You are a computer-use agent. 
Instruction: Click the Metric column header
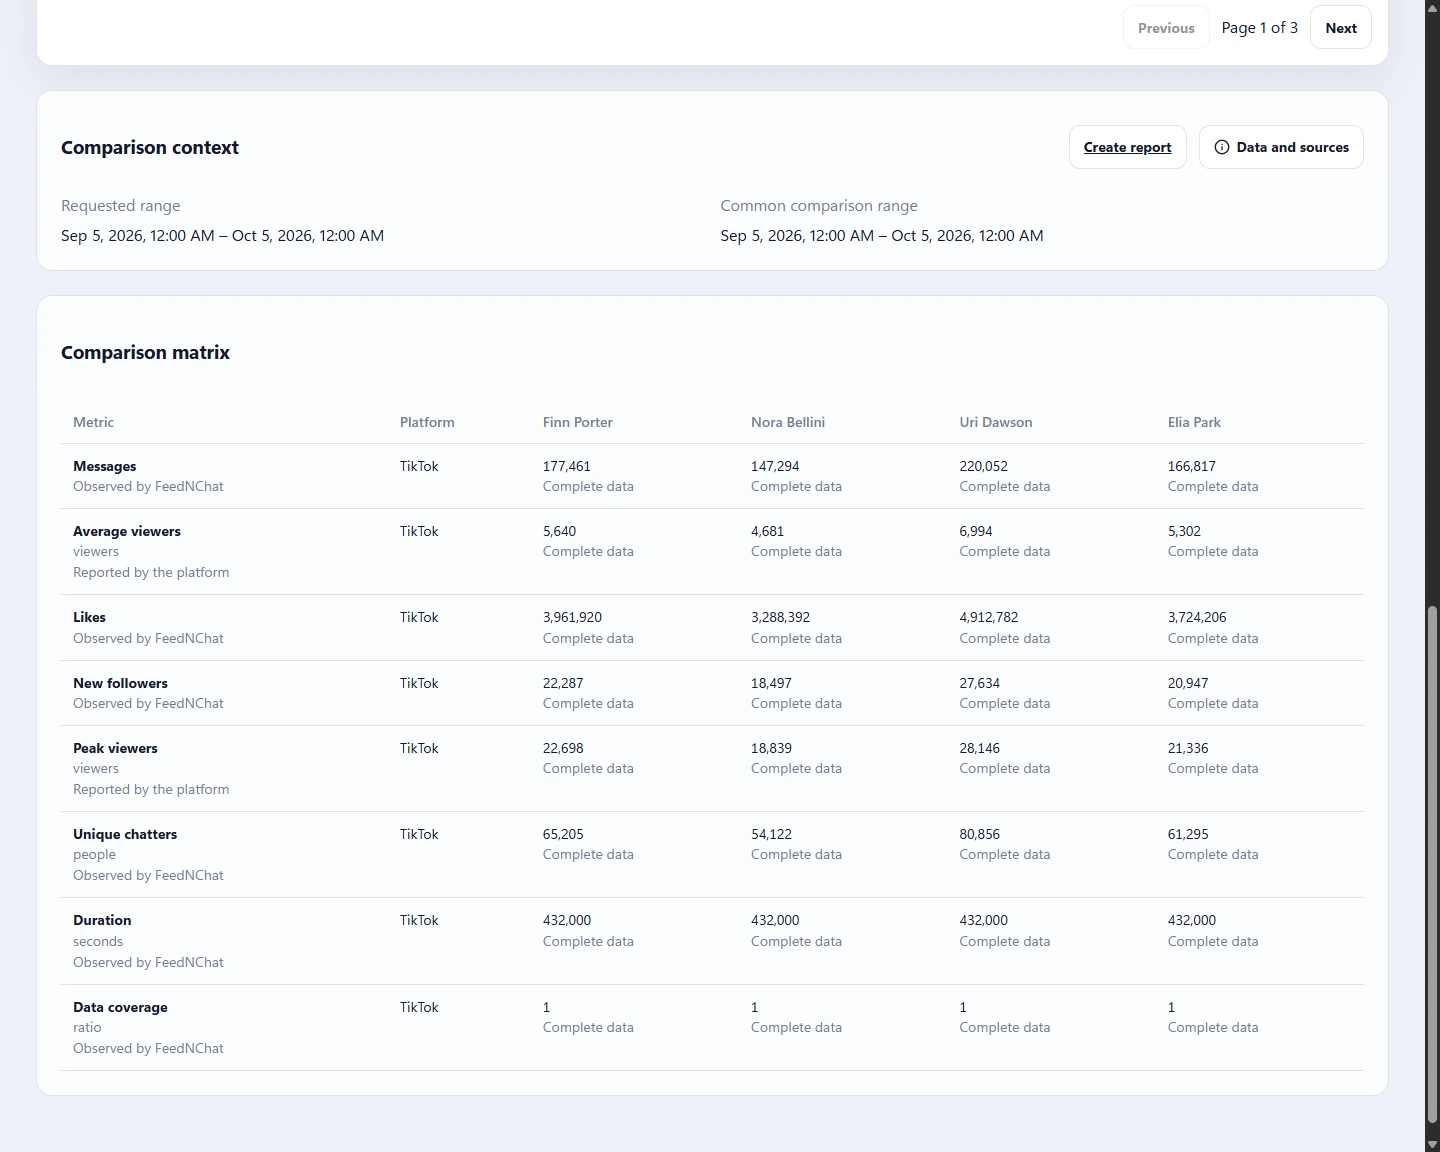[93, 422]
